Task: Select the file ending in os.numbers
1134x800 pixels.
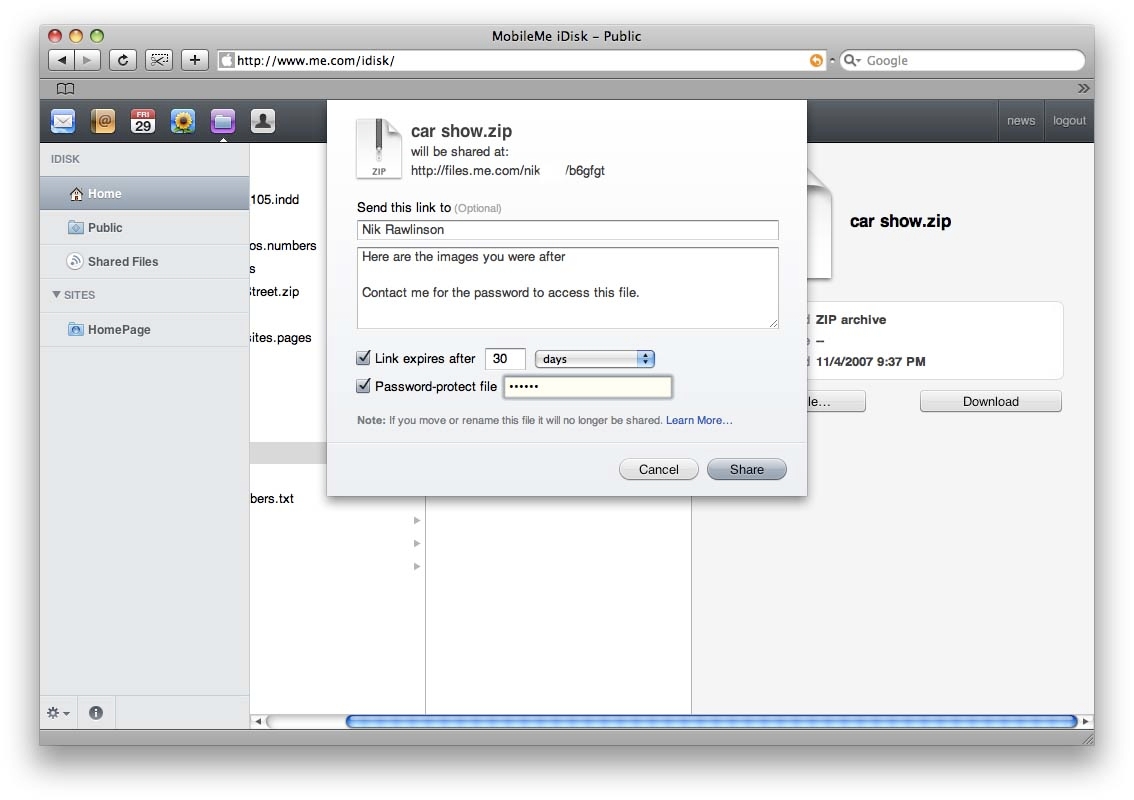Action: click(284, 246)
